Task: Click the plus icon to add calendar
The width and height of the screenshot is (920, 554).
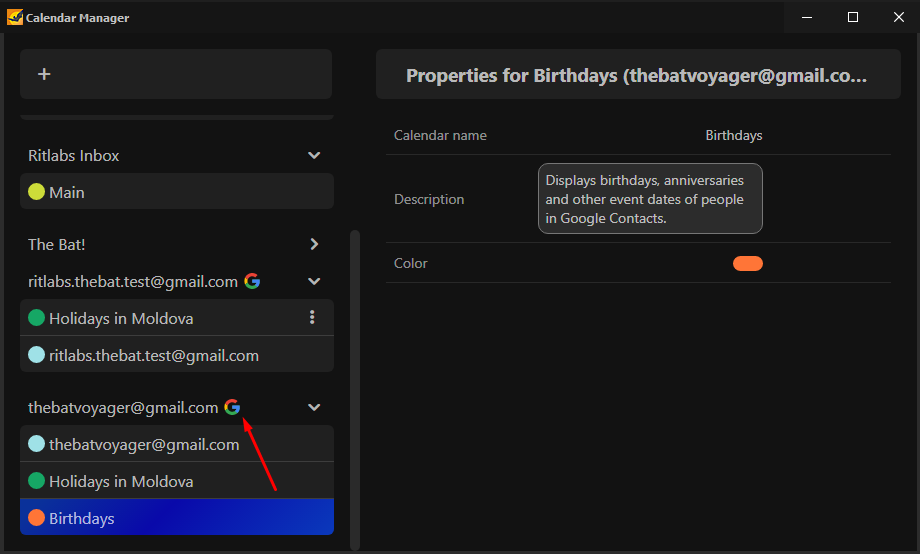Action: pos(44,74)
